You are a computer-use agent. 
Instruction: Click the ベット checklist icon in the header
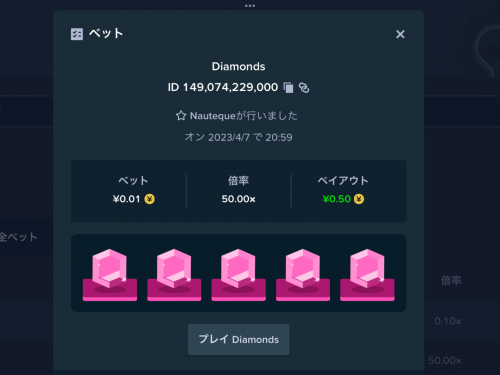click(77, 34)
